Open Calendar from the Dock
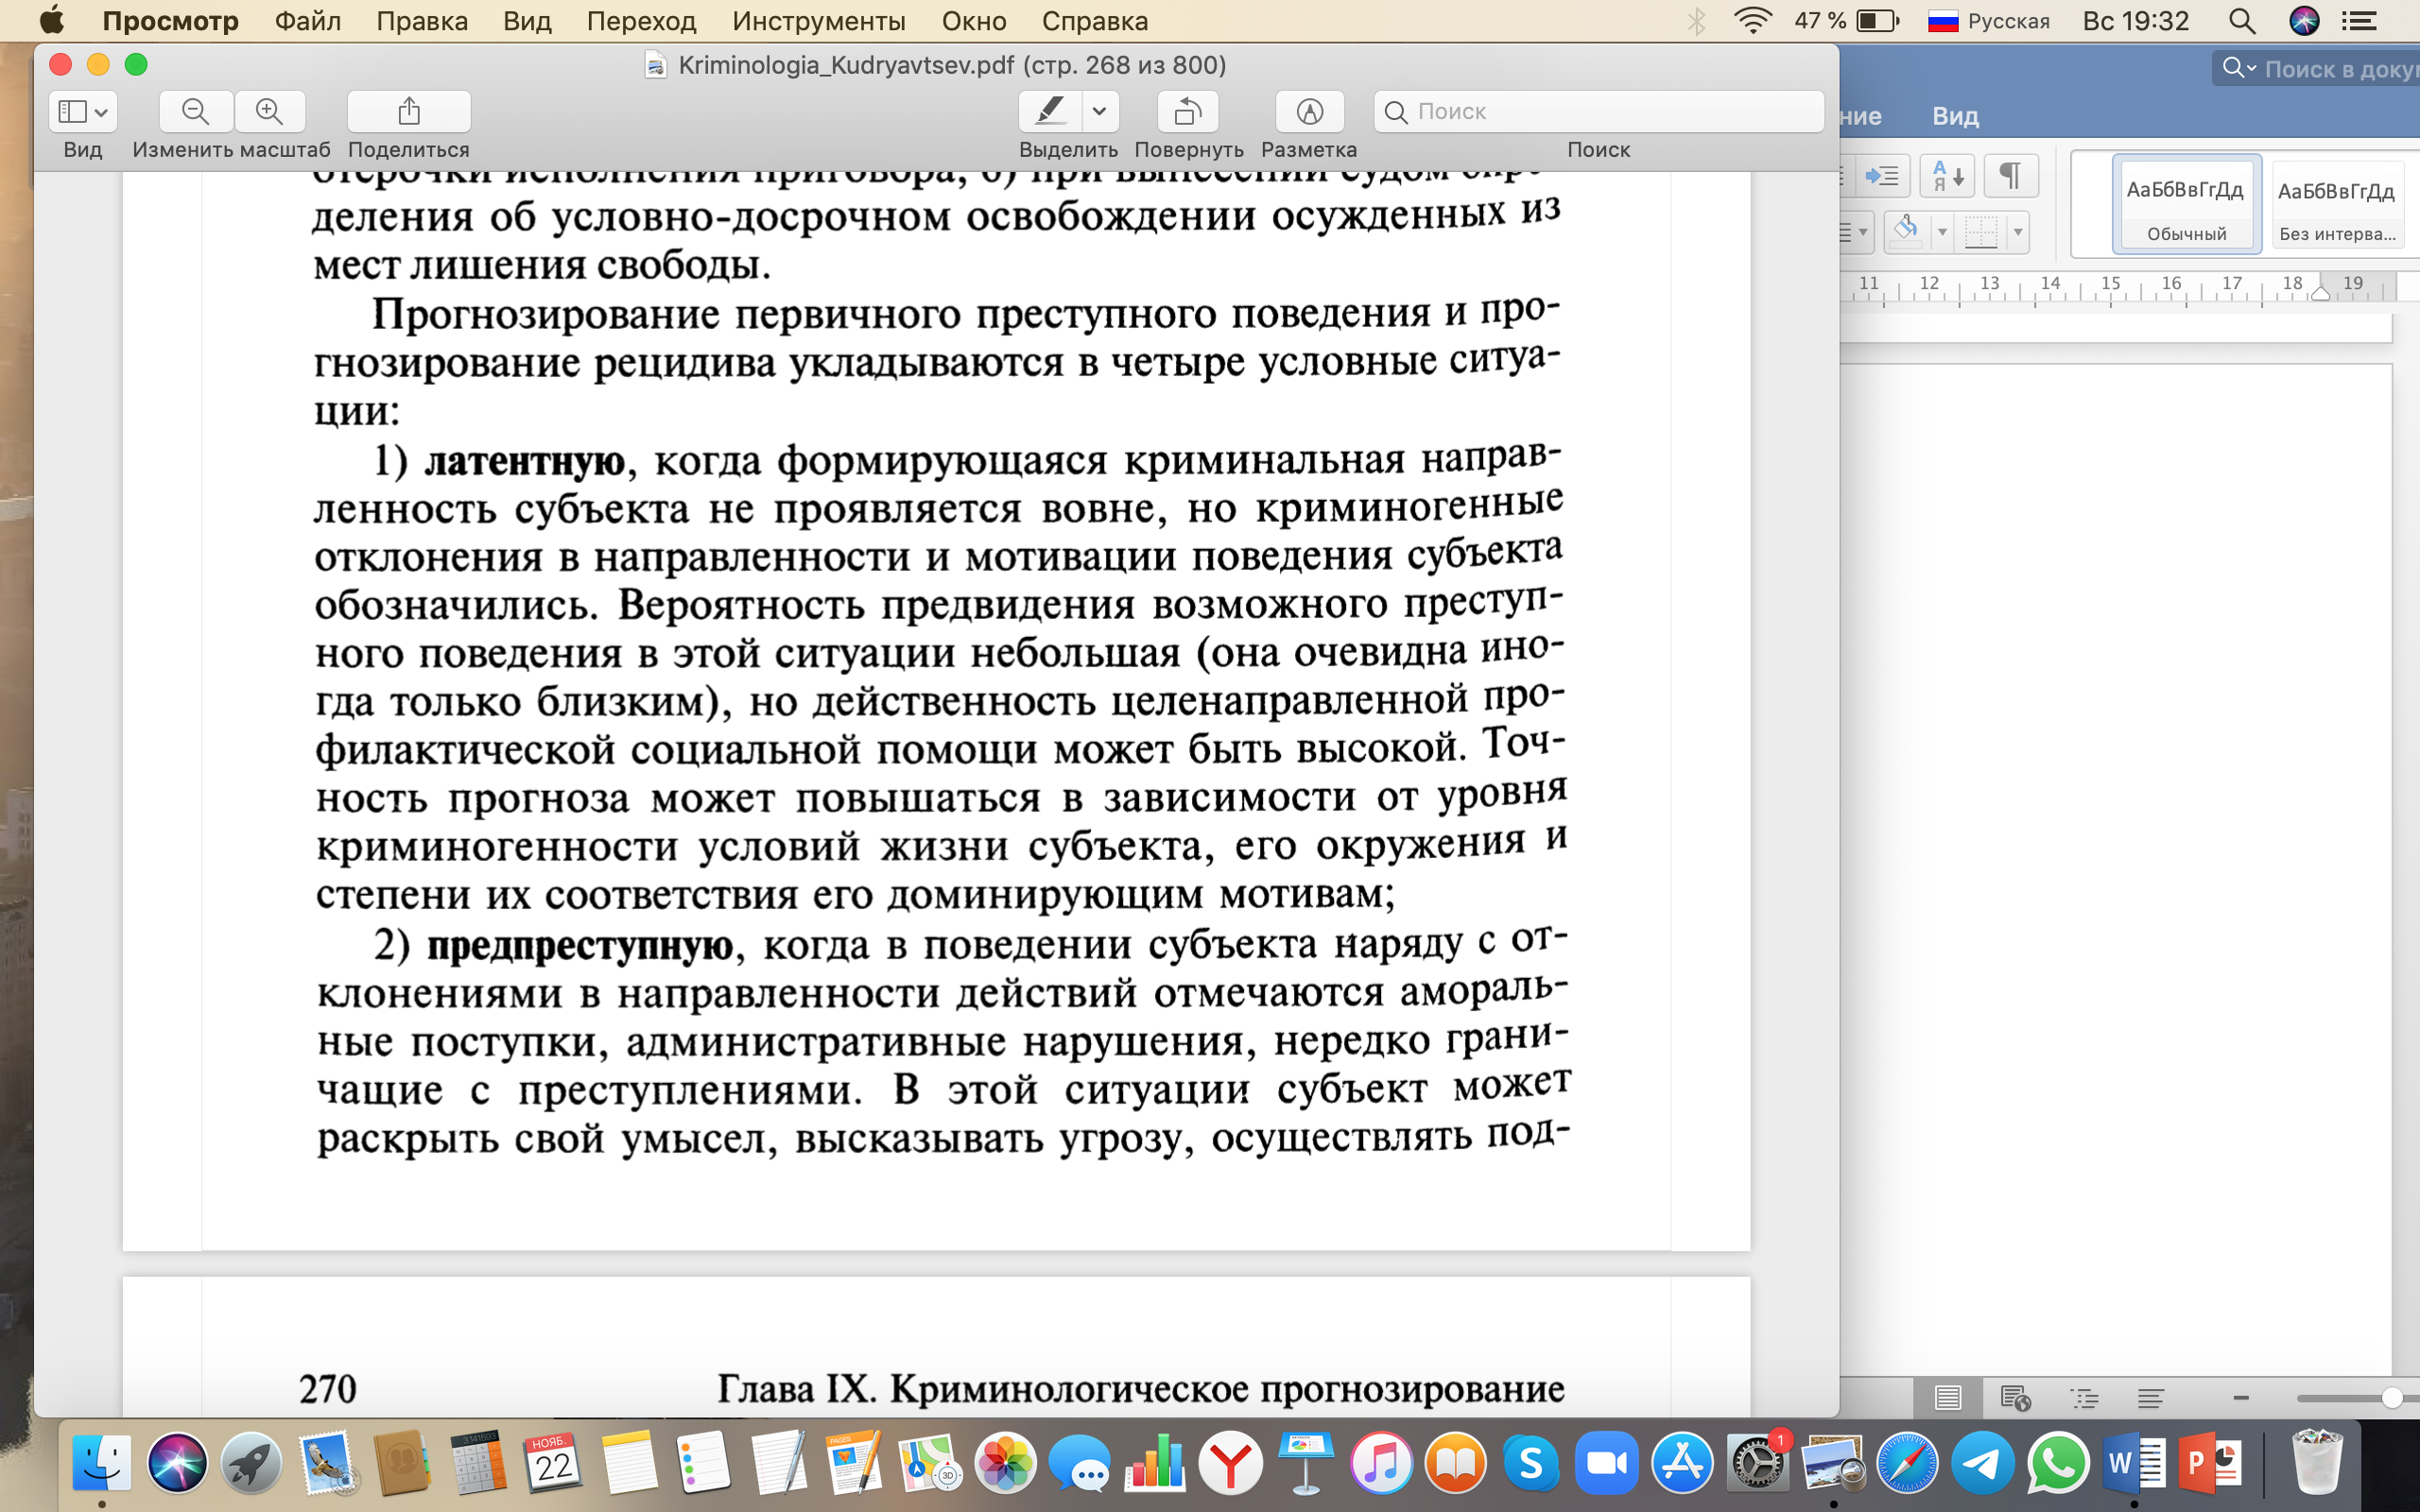The width and height of the screenshot is (2420, 1512). [x=553, y=1464]
